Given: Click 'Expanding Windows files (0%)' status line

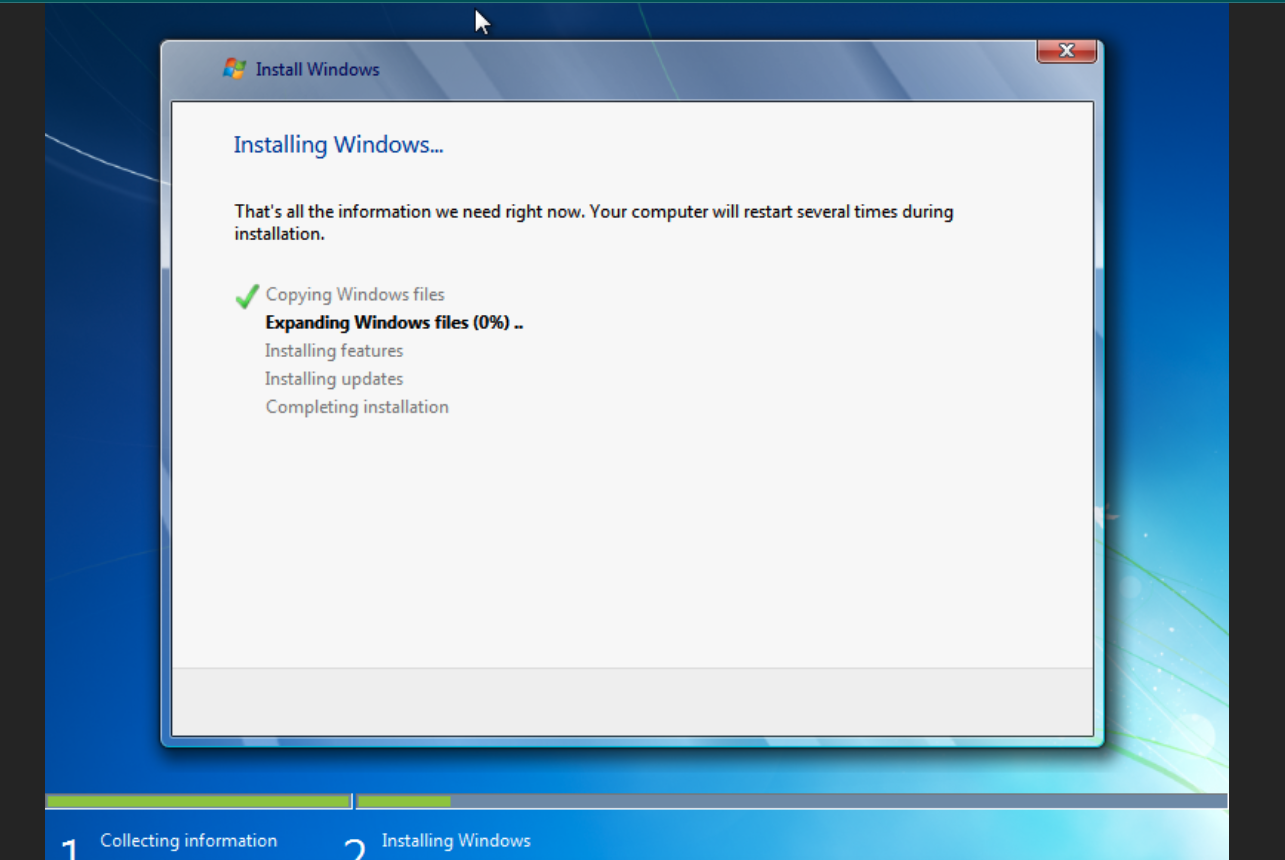Looking at the screenshot, I should [394, 323].
